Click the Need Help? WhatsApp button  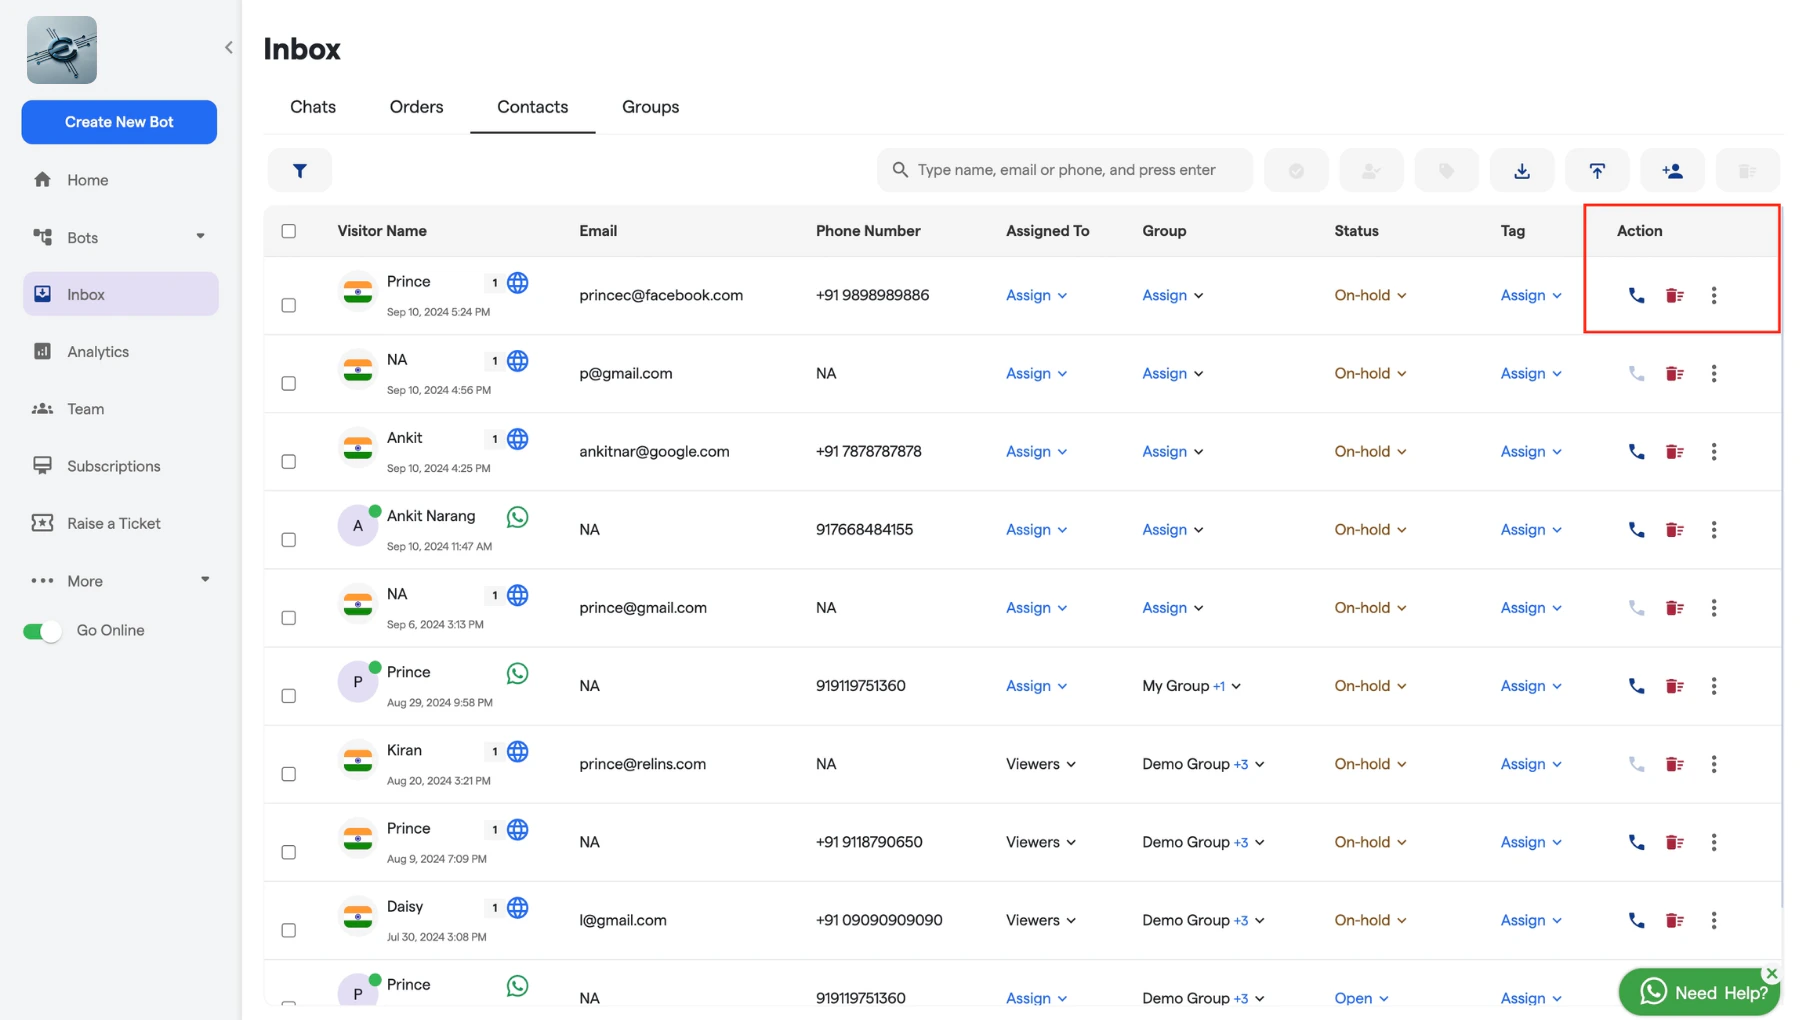click(1699, 992)
